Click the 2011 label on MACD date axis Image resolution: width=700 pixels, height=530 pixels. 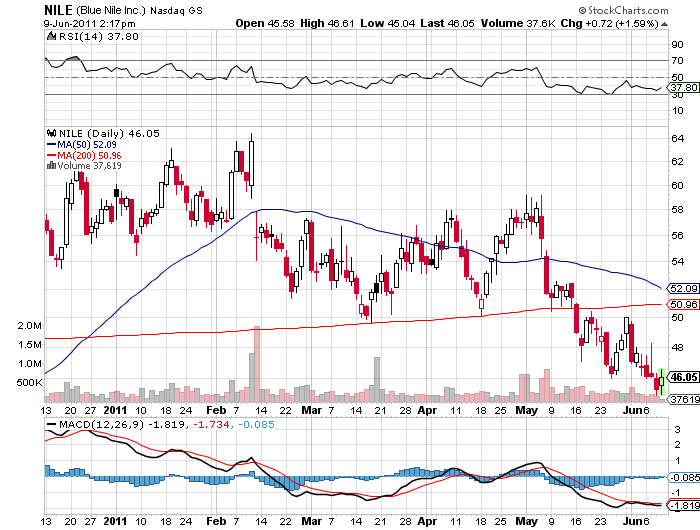(x=115, y=521)
